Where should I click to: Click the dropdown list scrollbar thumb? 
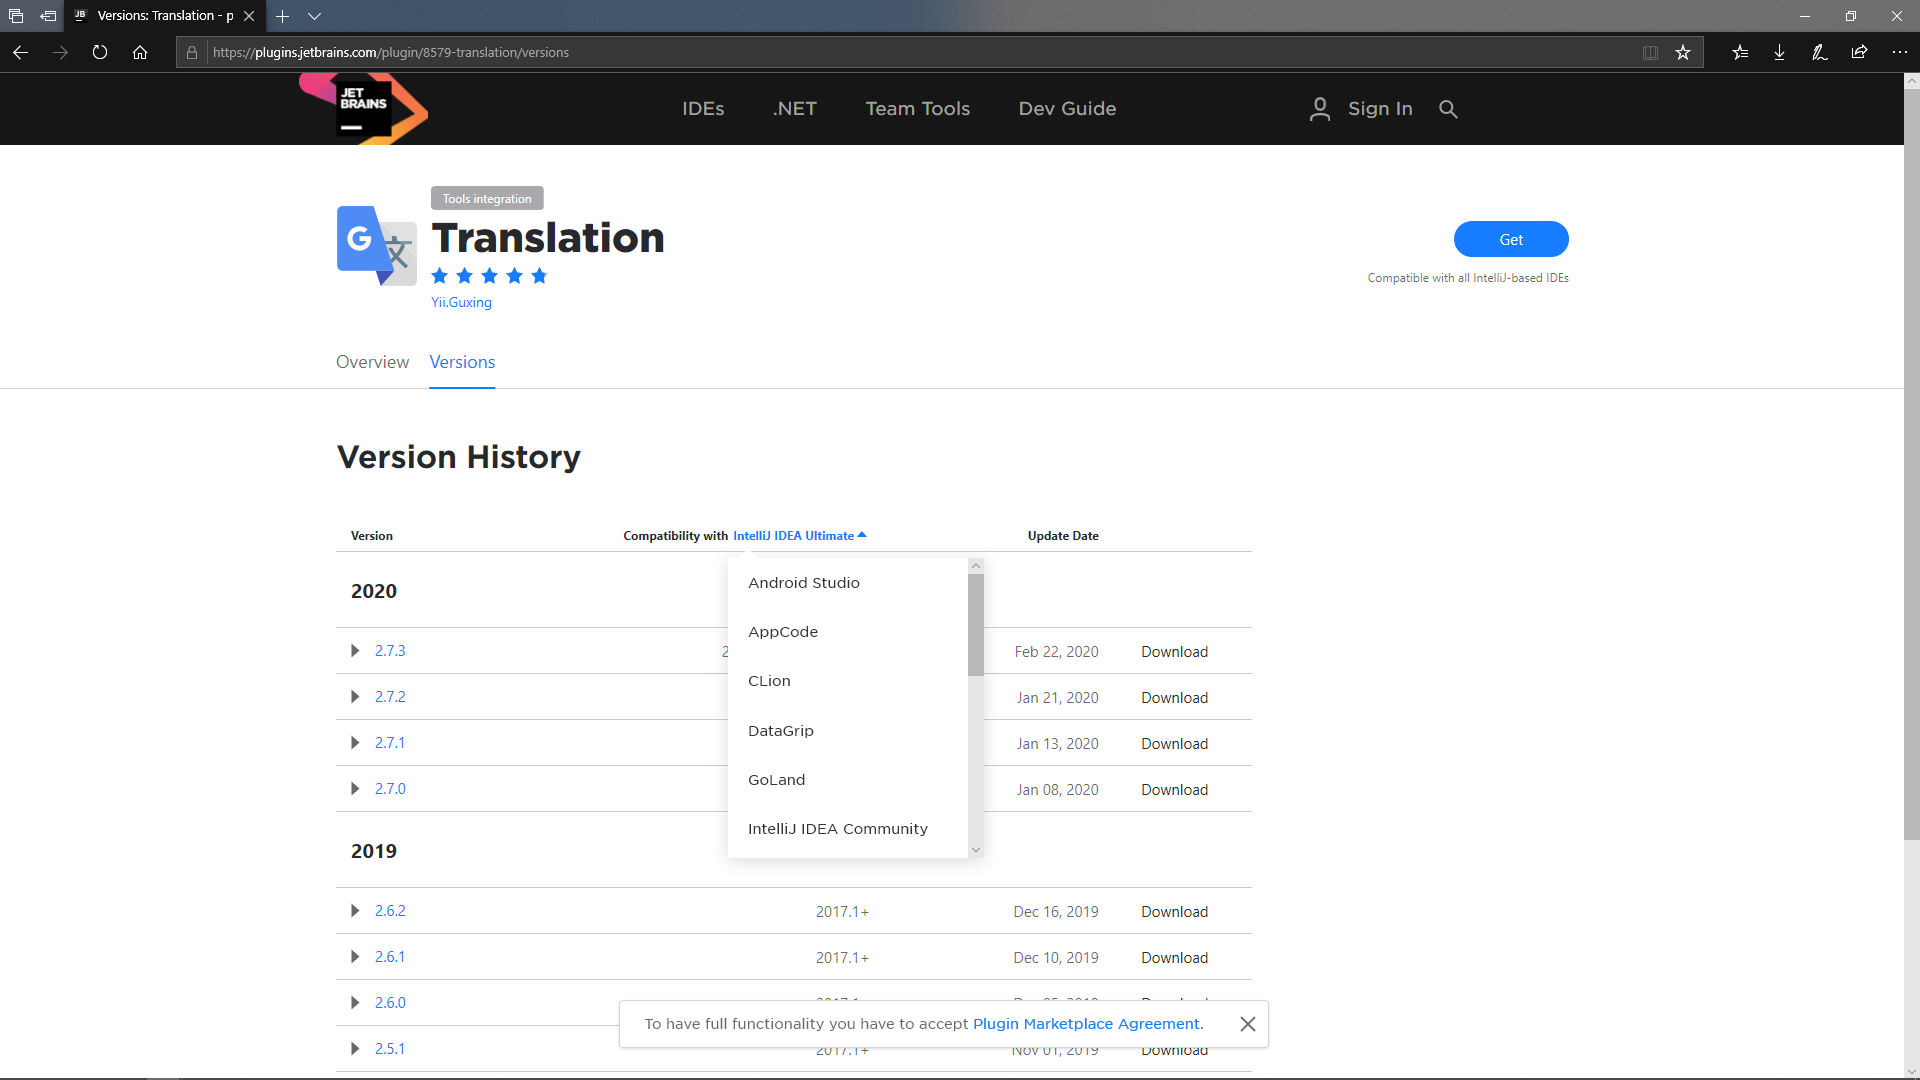[975, 625]
